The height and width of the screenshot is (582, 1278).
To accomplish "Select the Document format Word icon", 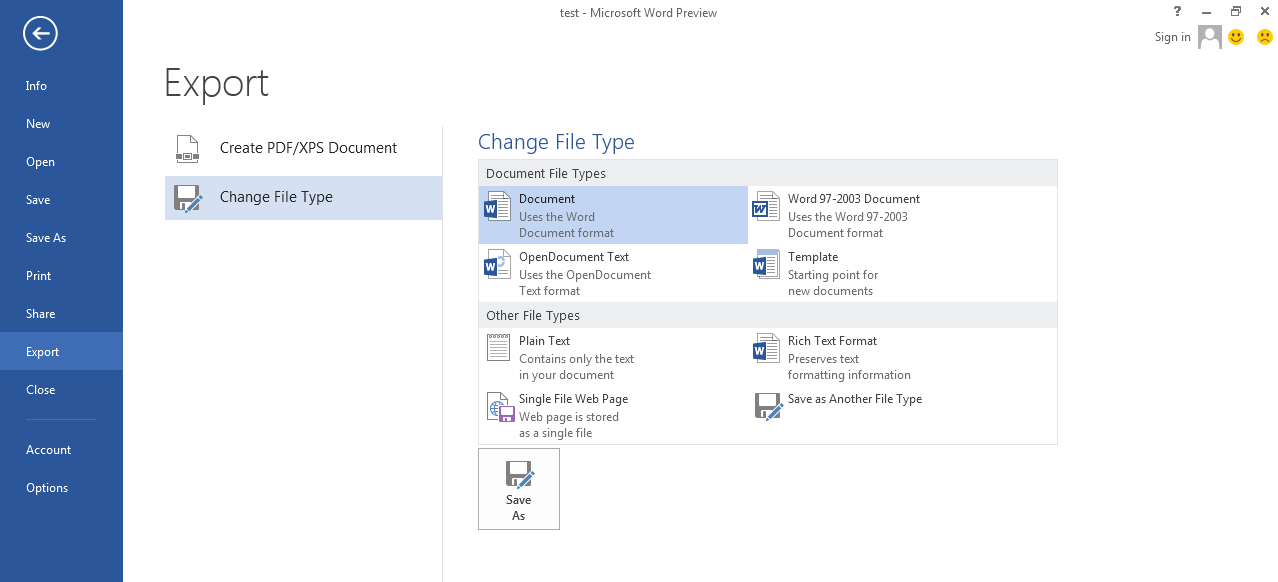I will (x=497, y=207).
